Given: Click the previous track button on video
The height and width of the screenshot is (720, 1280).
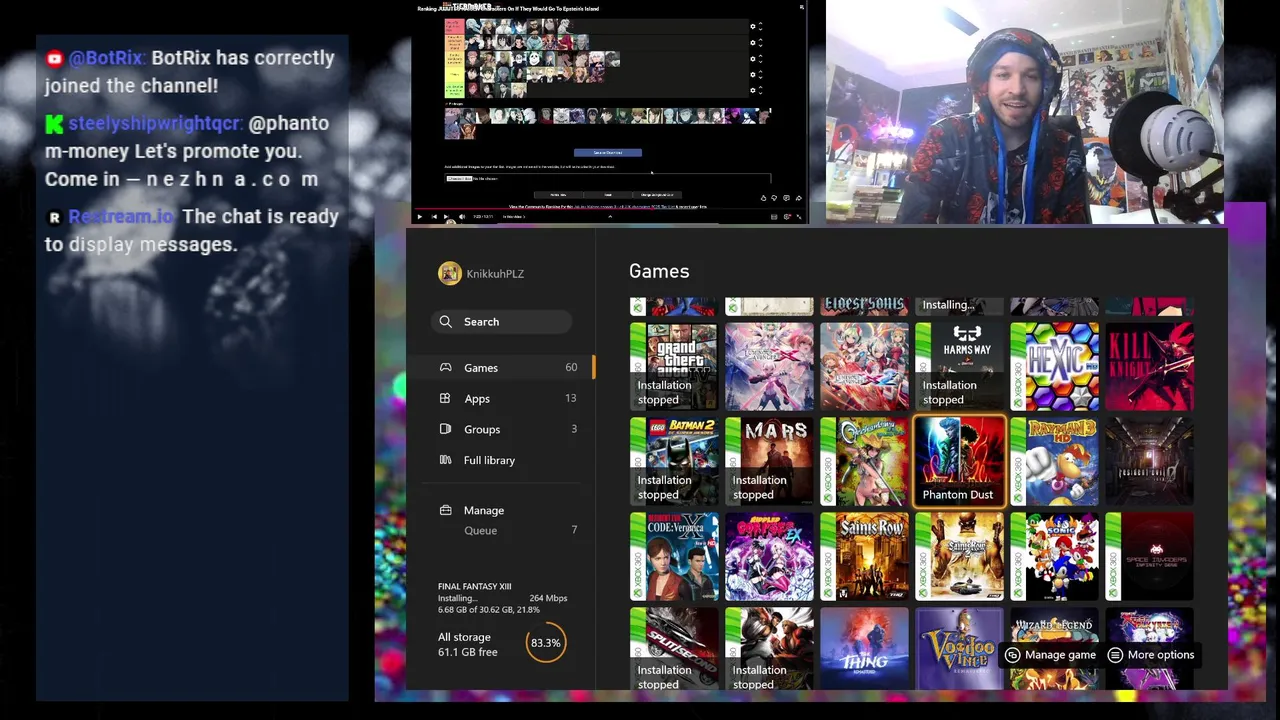Looking at the screenshot, I should point(434,217).
